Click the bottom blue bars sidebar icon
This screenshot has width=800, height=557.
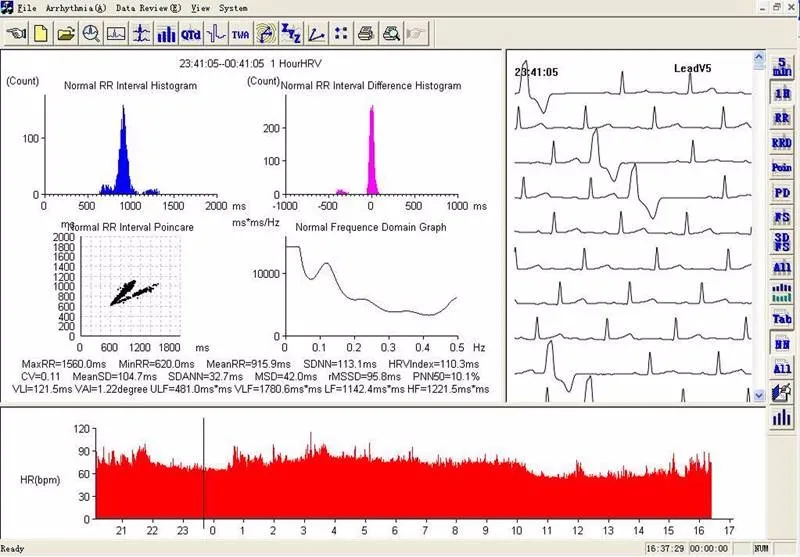[782, 418]
